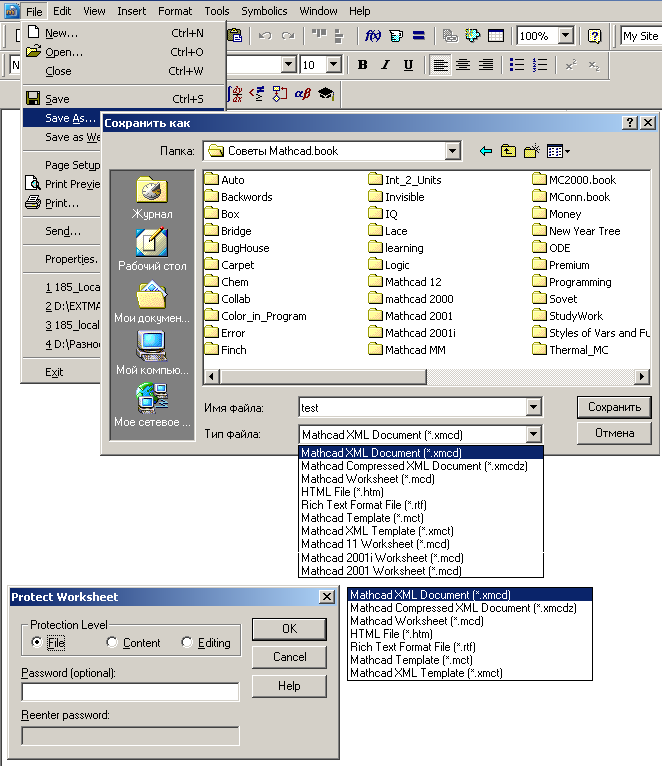Click the Align Down toolbar icon
Viewport: 662px width, 766px height.
339,36
